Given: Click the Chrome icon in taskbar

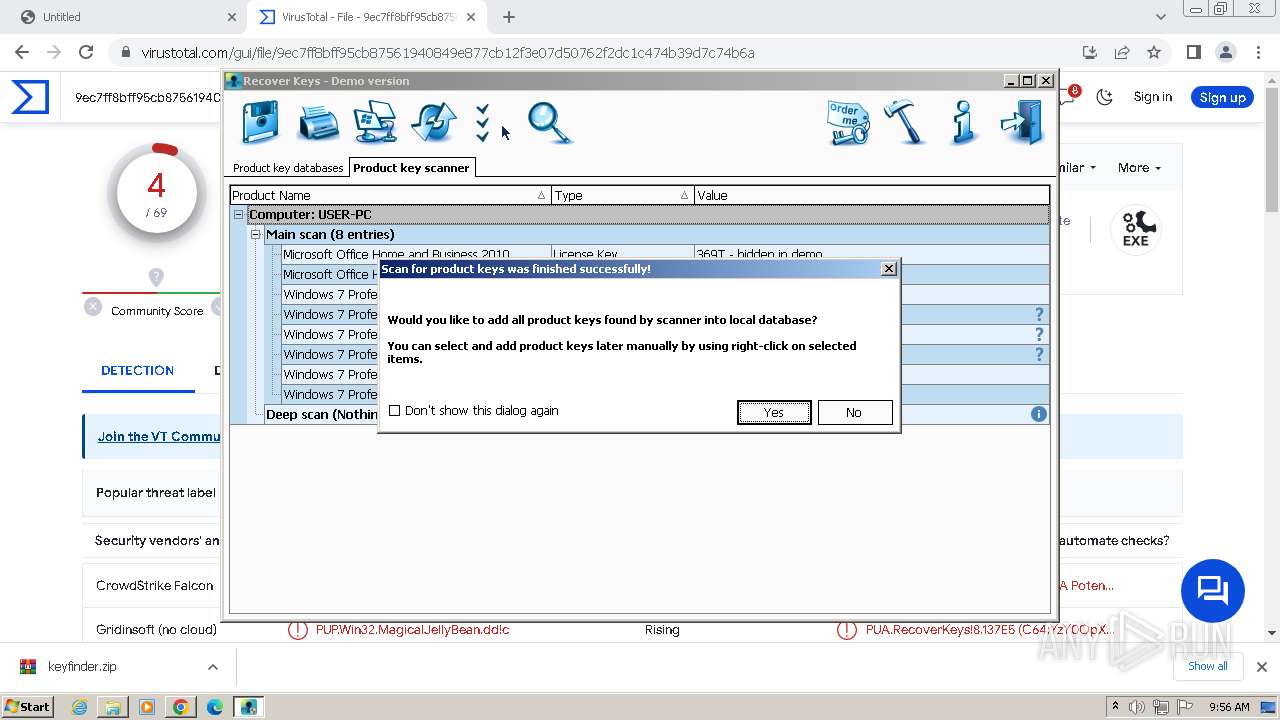Looking at the screenshot, I should (181, 707).
